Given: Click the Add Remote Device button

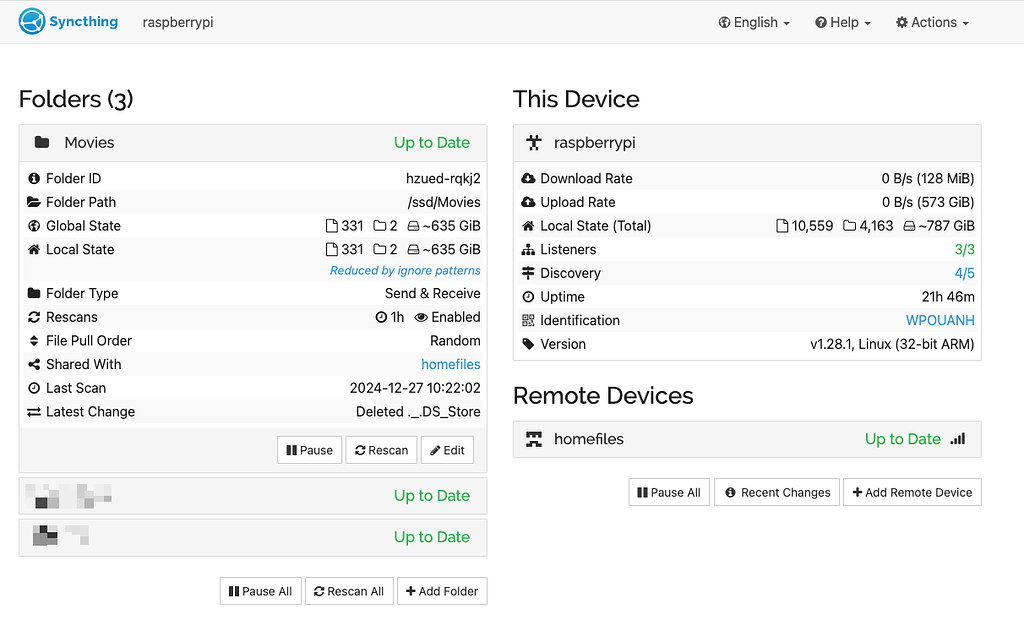Looking at the screenshot, I should [x=912, y=492].
